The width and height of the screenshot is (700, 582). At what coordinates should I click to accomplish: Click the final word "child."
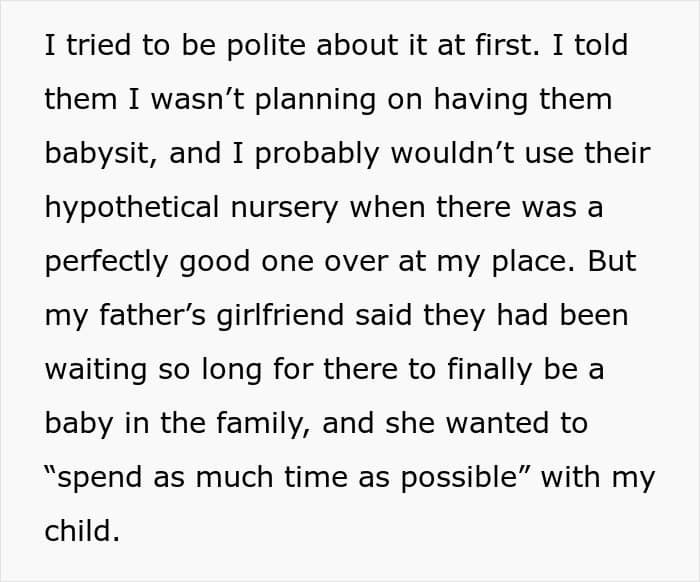tap(82, 532)
